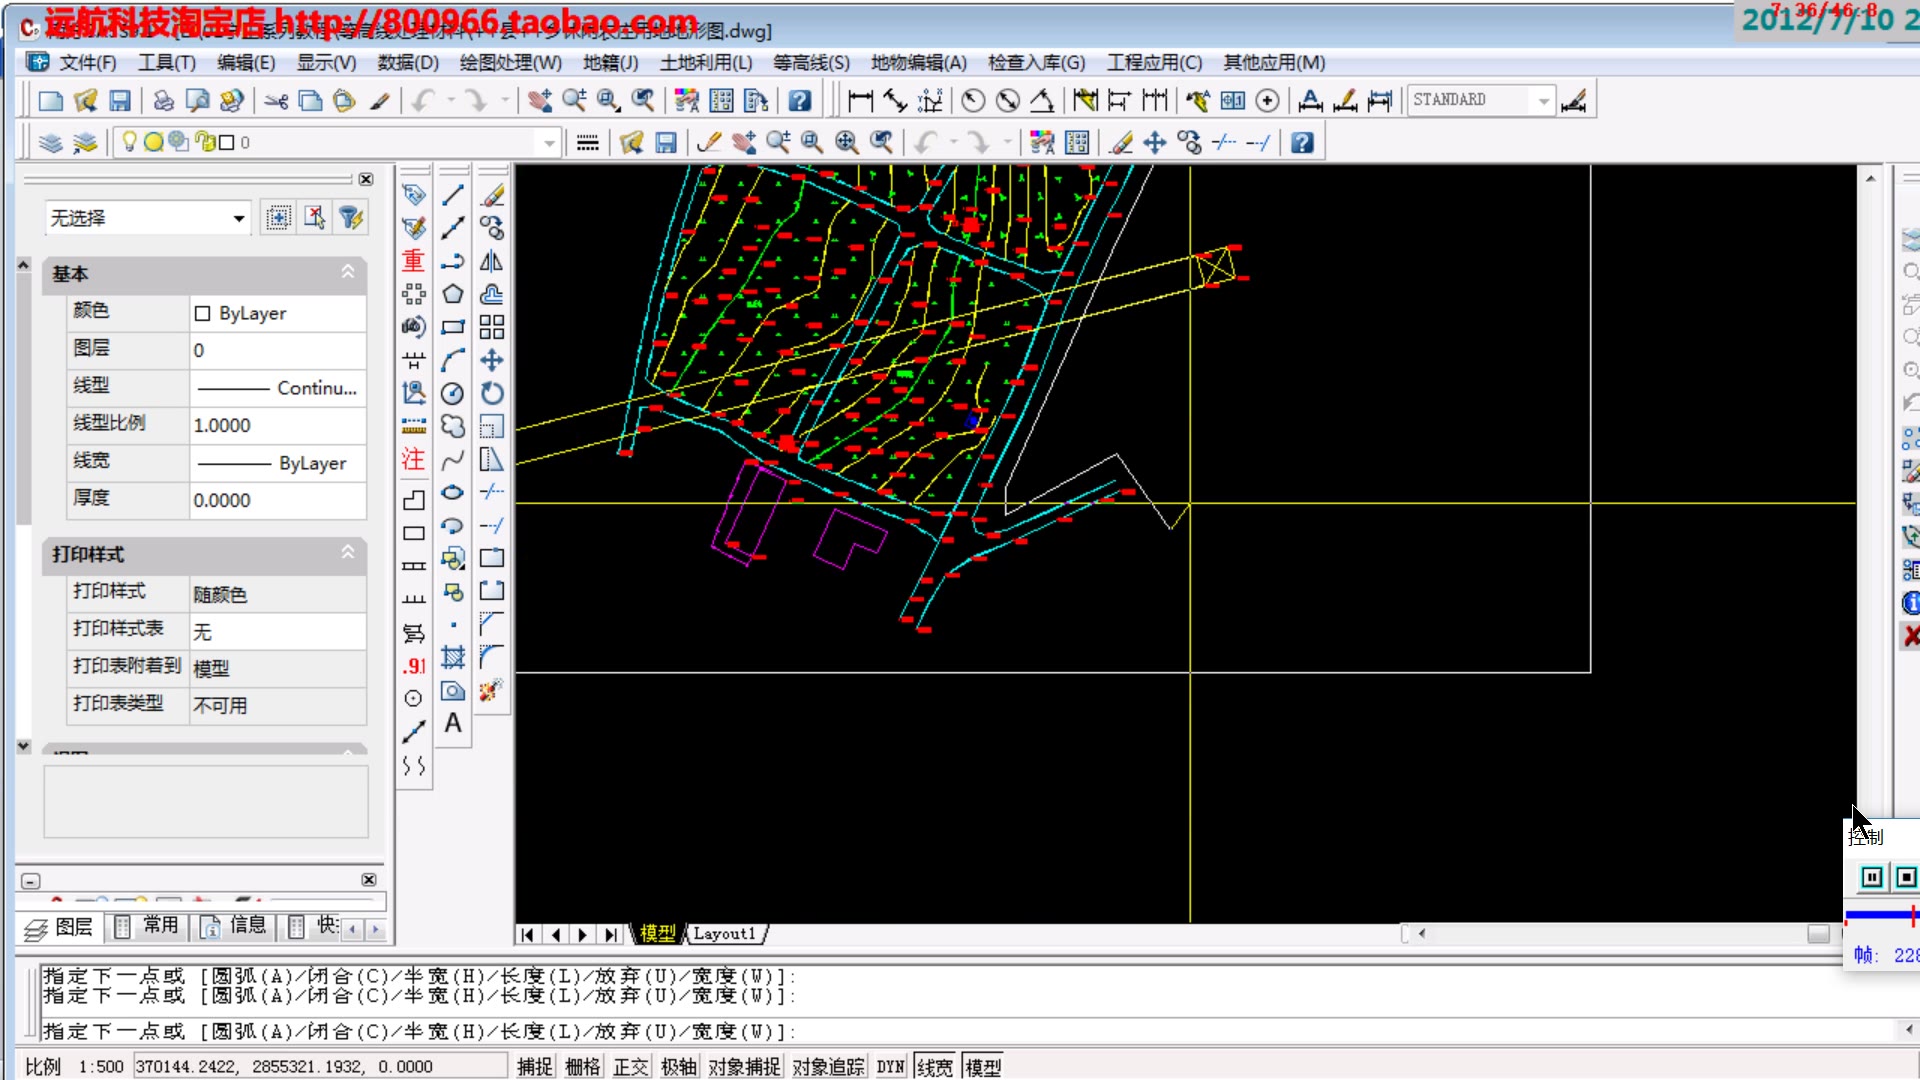Click the .91 elevation point icon

[414, 666]
